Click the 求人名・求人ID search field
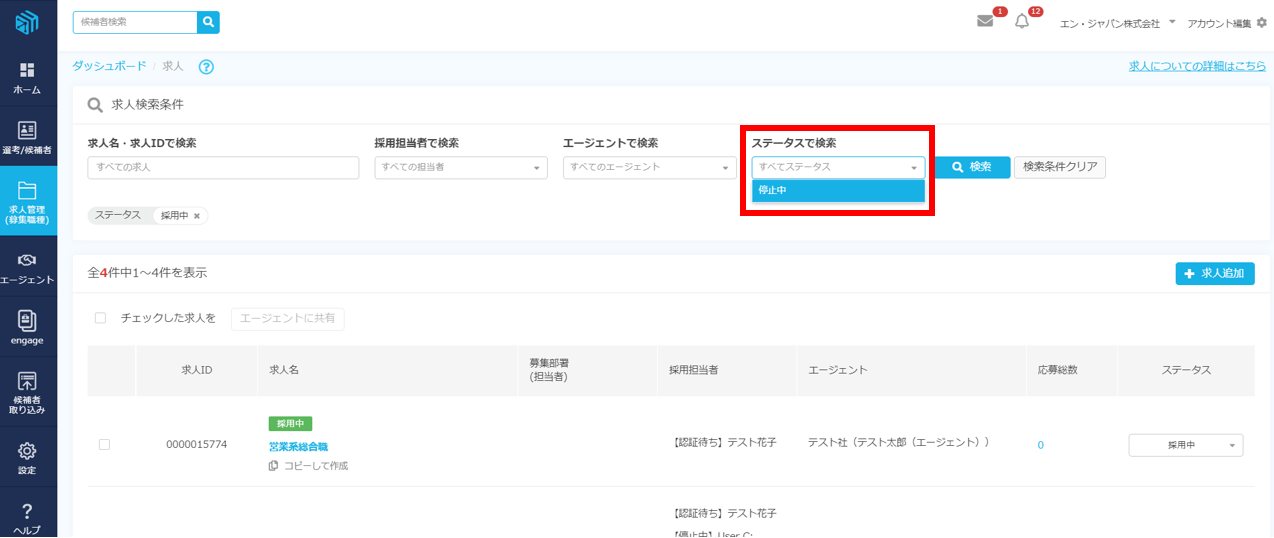The width and height of the screenshot is (1274, 538). click(223, 167)
